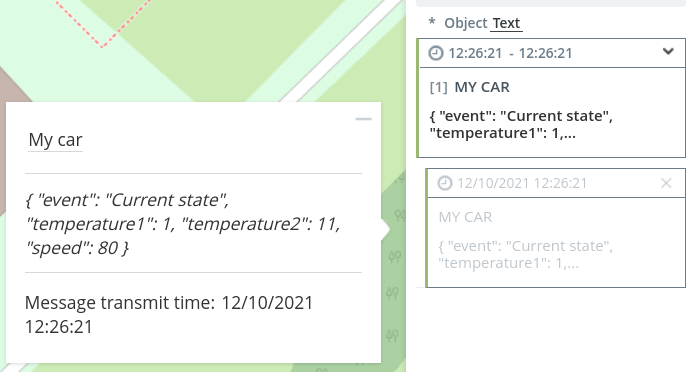Select the greyed MY CAR message title

[465, 217]
